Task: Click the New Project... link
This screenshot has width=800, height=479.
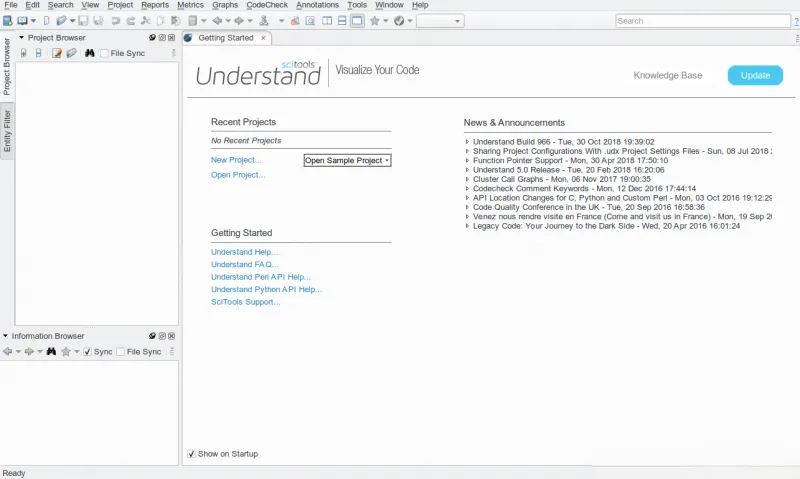Action: [x=236, y=160]
